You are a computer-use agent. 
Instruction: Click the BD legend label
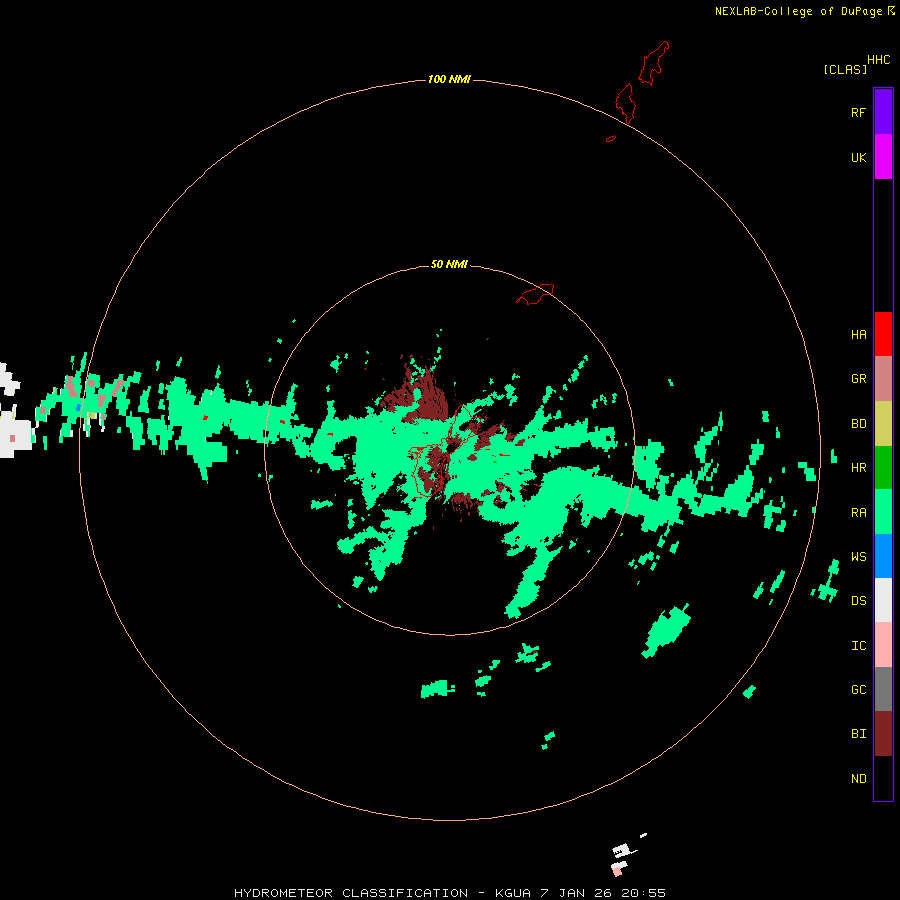[x=858, y=424]
